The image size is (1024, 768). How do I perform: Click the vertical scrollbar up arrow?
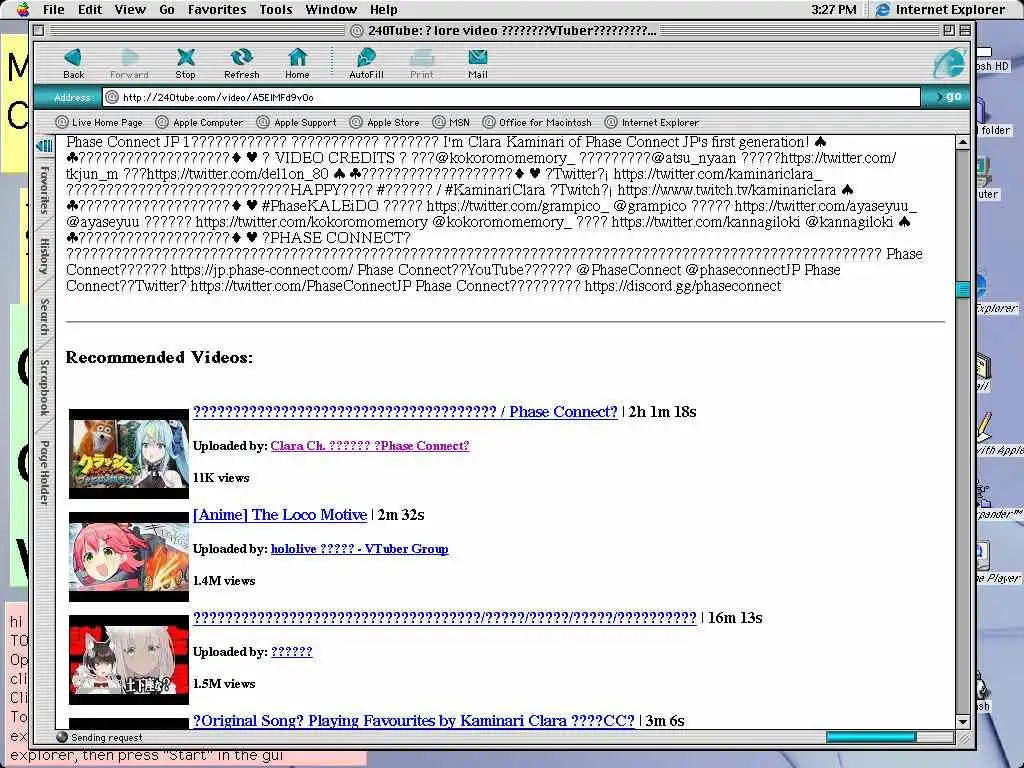click(x=963, y=142)
